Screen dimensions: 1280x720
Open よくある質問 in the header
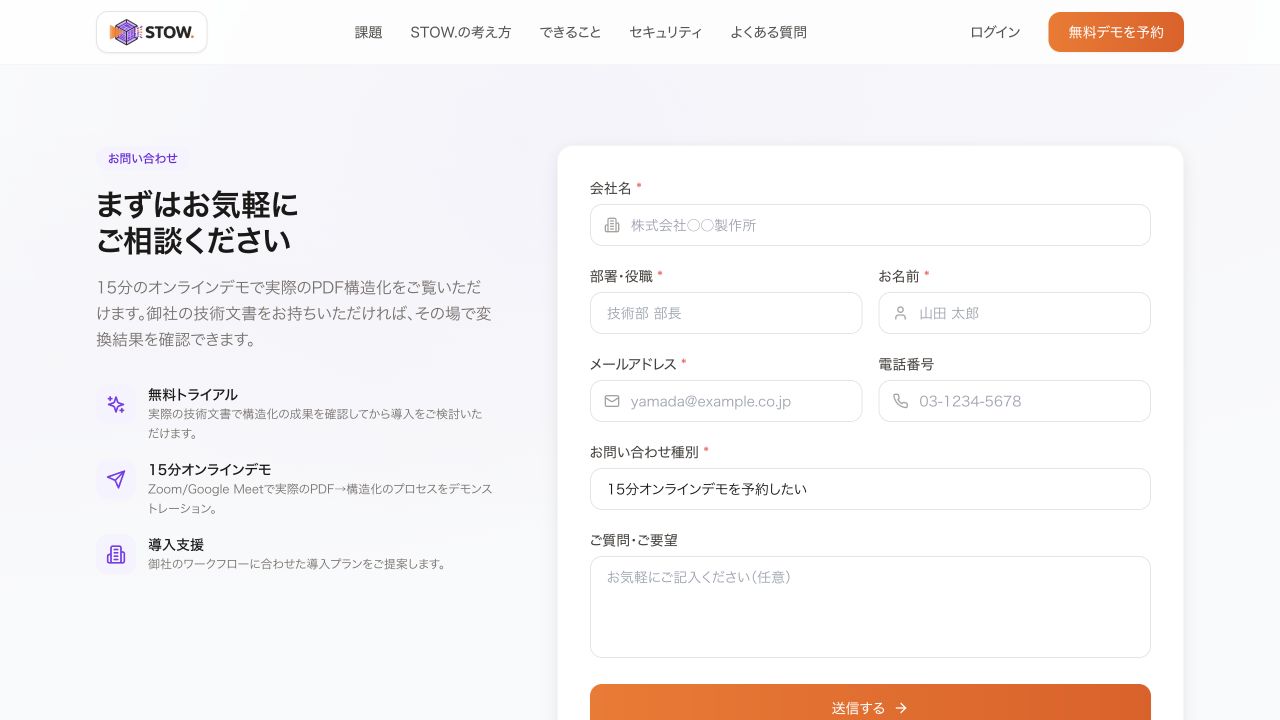point(768,32)
